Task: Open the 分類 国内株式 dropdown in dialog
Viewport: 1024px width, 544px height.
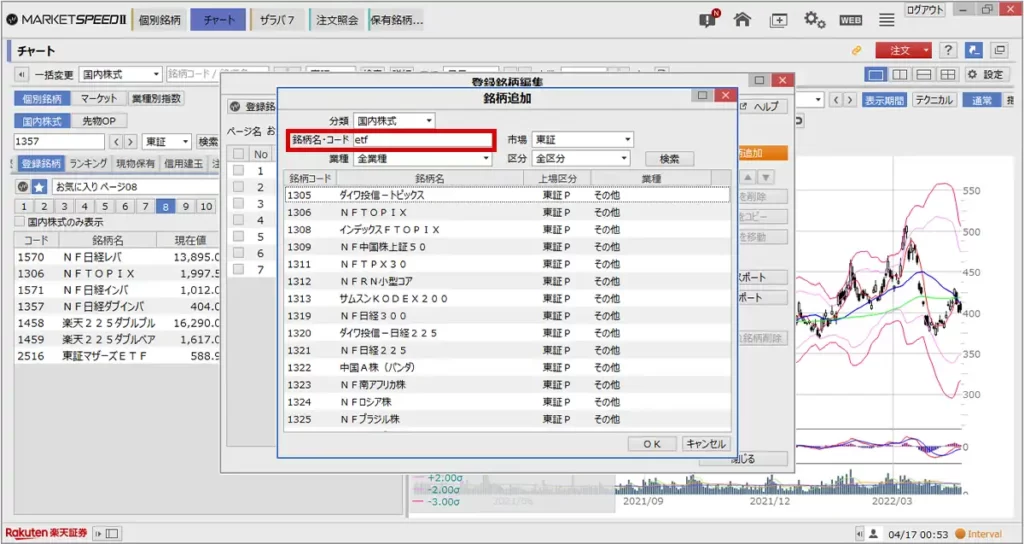Action: coord(394,121)
